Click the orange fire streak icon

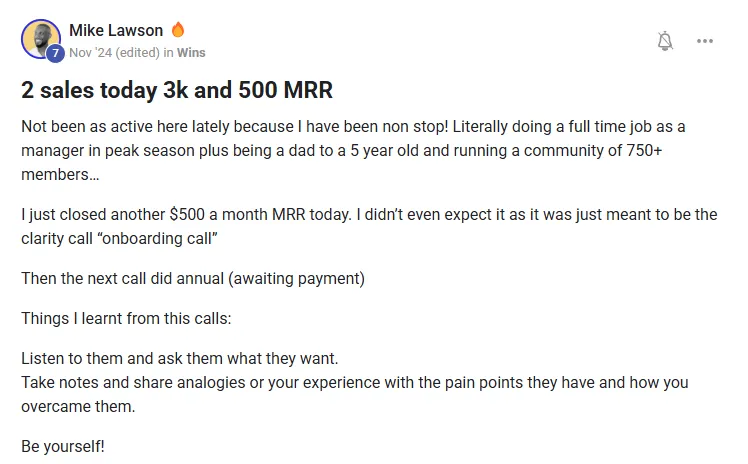[178, 30]
